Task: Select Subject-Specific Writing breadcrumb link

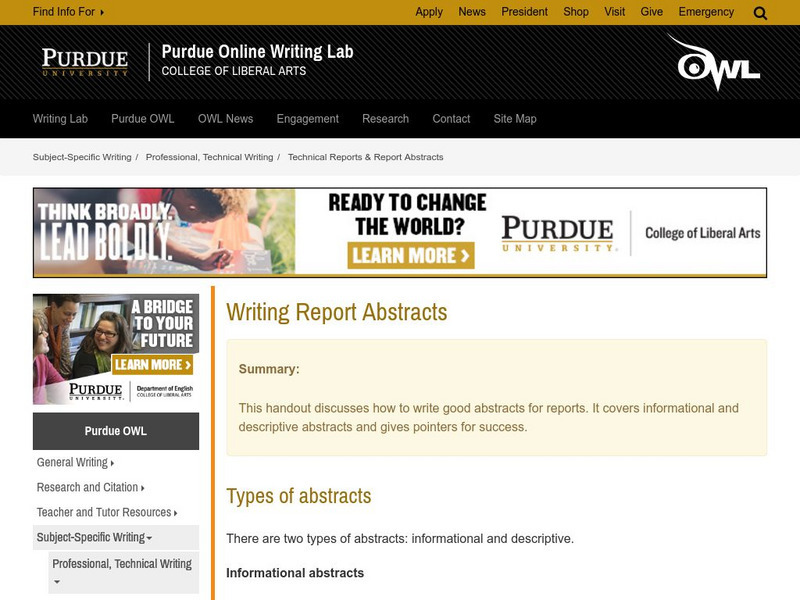Action: (x=82, y=157)
